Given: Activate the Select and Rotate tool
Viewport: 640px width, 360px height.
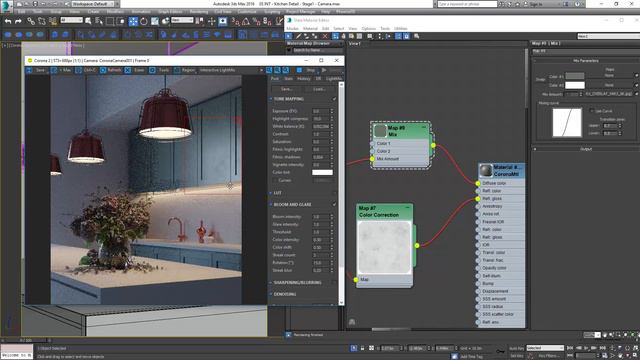Looking at the screenshot, I should coord(144,21).
